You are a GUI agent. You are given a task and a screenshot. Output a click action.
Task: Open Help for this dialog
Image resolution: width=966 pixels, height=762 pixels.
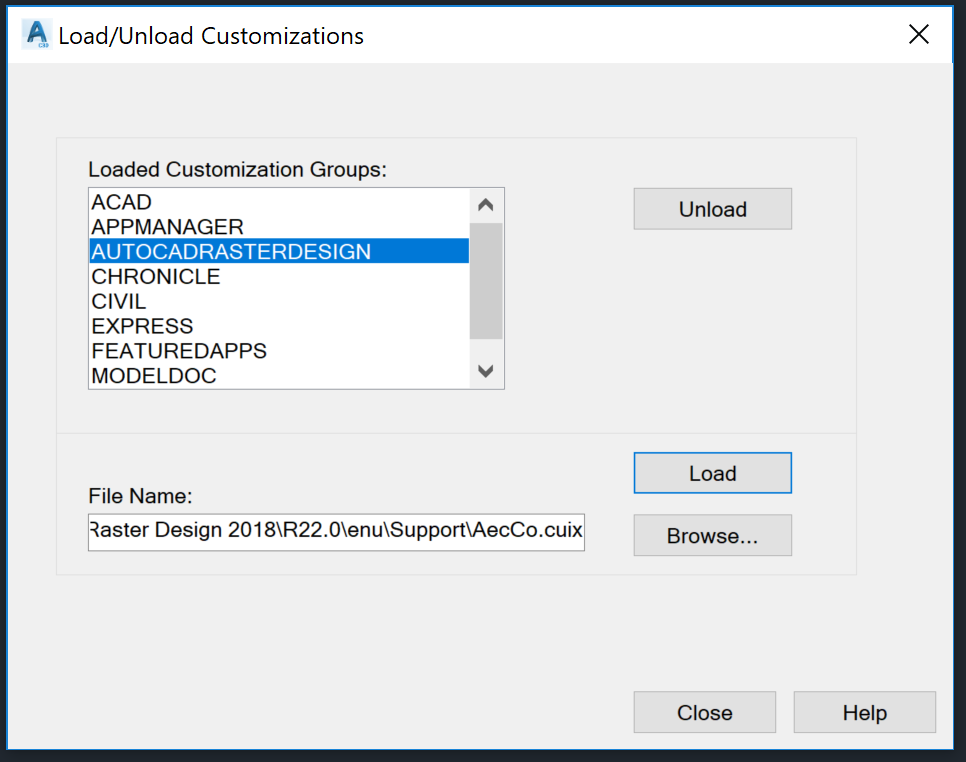(864, 712)
